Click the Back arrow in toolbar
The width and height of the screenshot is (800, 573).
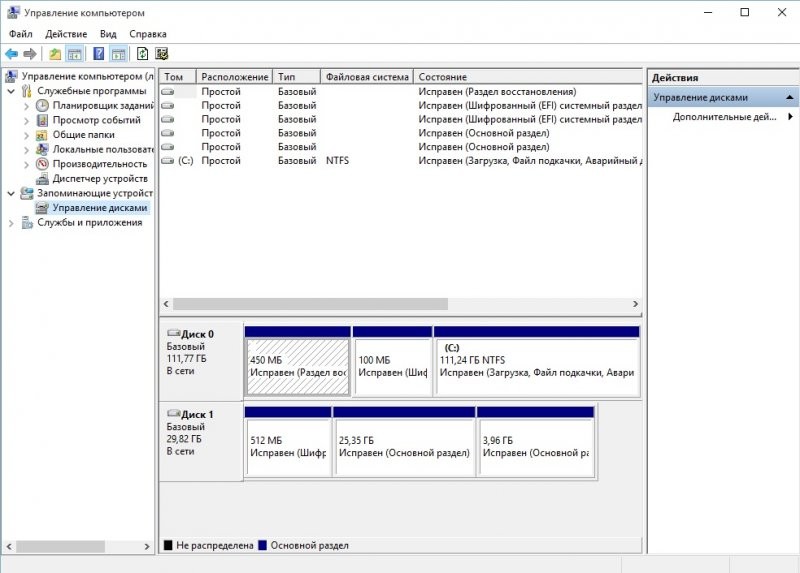pos(11,54)
